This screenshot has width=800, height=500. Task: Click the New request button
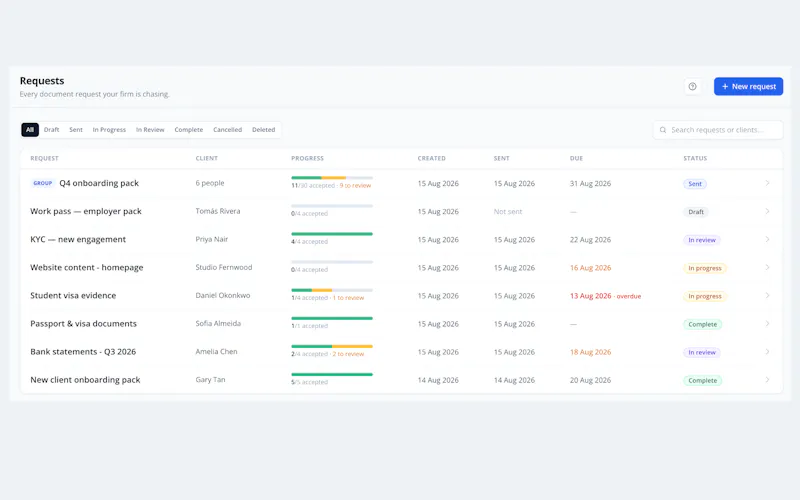748,87
